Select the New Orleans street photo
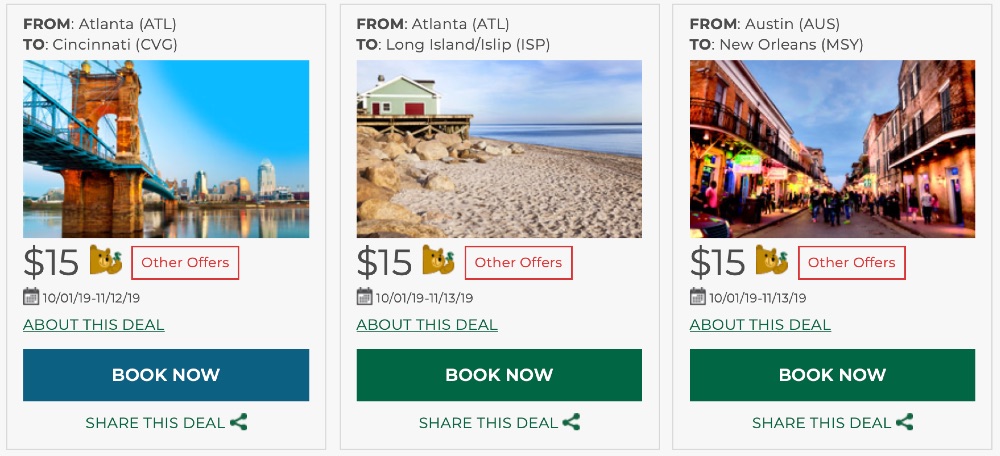Viewport: 1000px width, 456px height. (x=832, y=149)
